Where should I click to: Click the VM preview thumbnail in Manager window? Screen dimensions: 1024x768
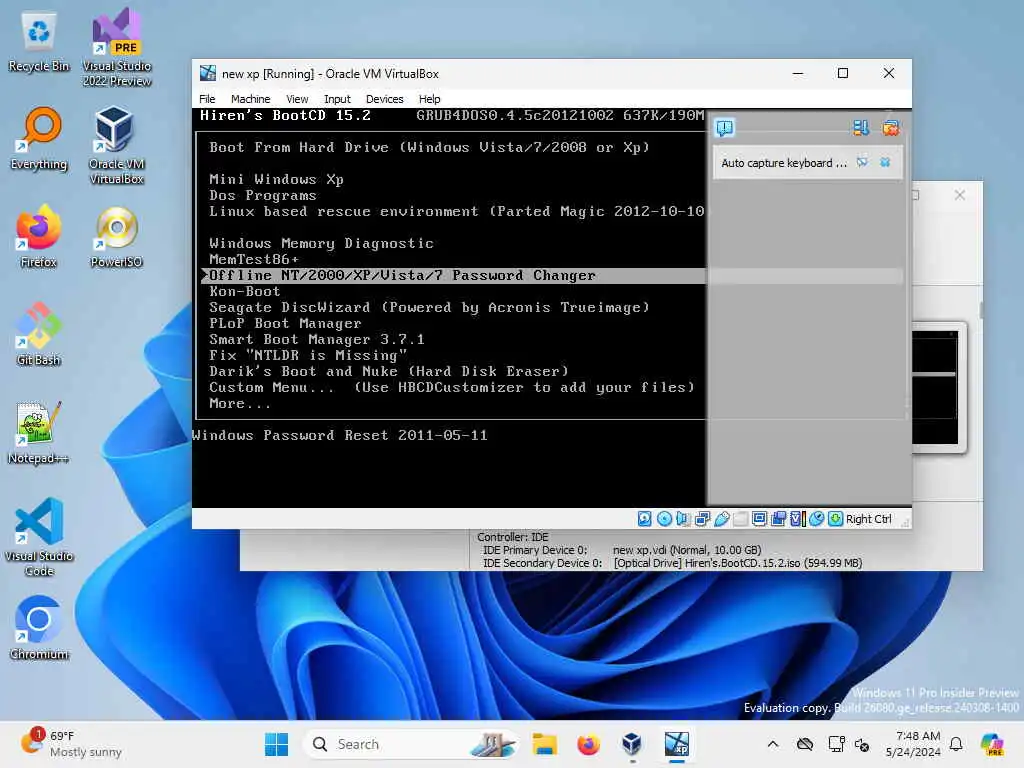935,387
